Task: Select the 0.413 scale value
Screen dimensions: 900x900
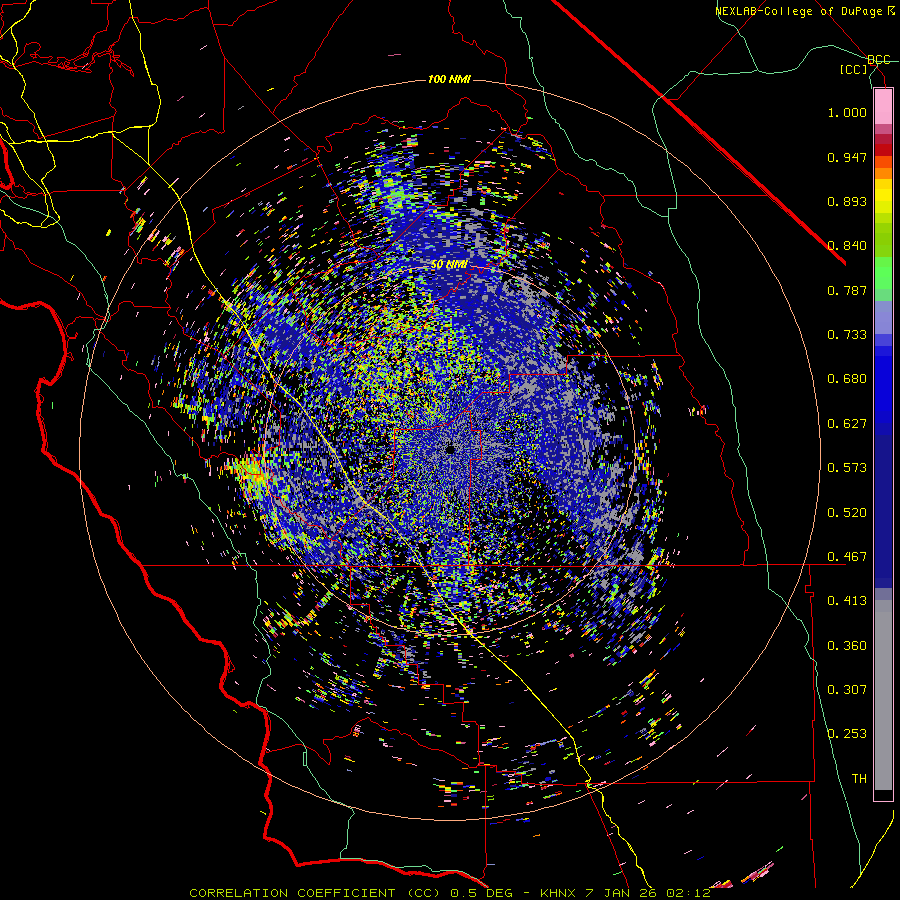Action: 847,601
